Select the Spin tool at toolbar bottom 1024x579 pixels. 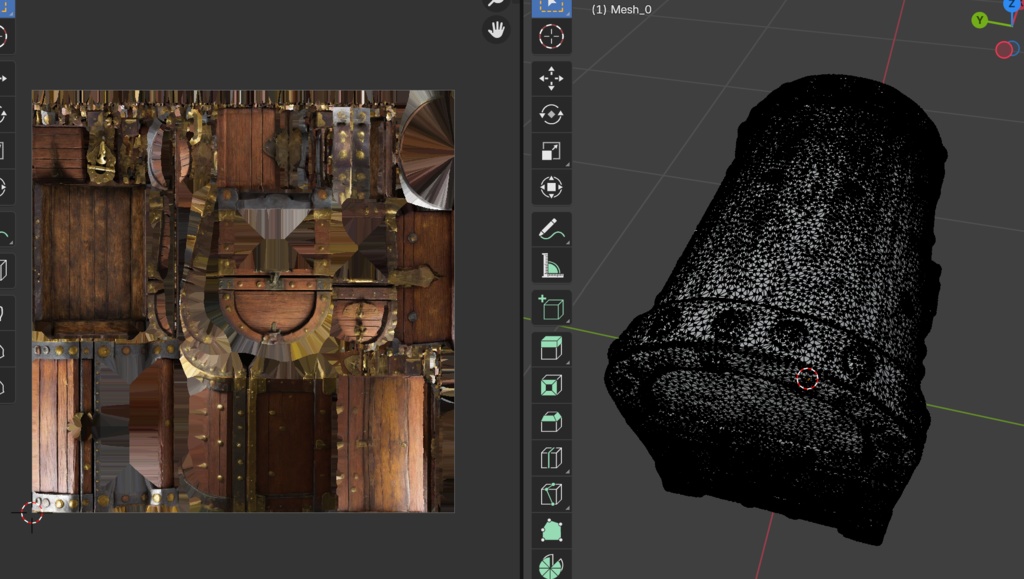point(551,565)
